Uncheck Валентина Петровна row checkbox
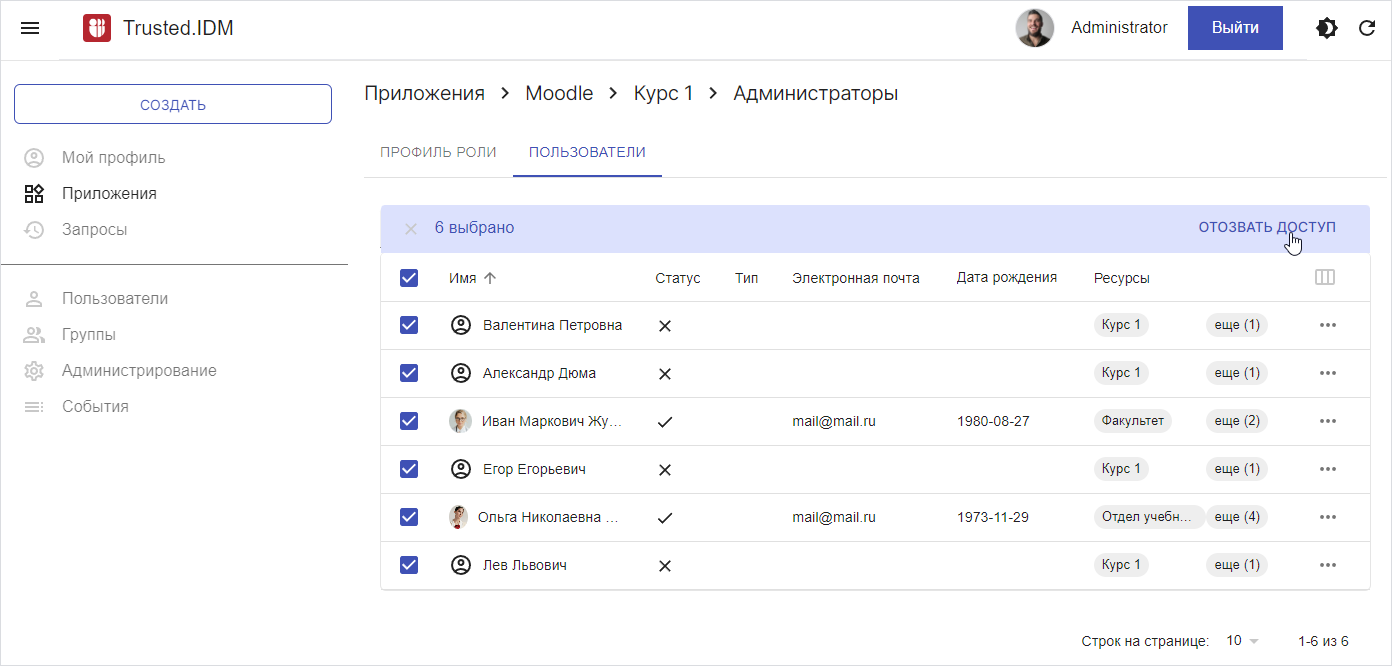1392x666 pixels. point(409,325)
